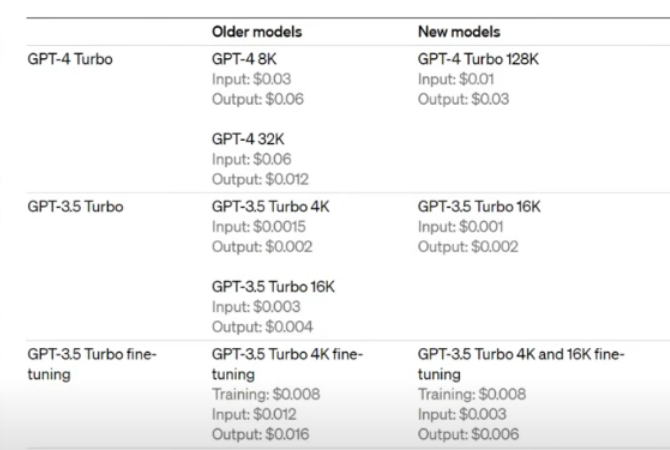Image resolution: width=670 pixels, height=450 pixels.
Task: Select the "Output: $0.012" price for GPT-4 32K
Action: [260, 179]
